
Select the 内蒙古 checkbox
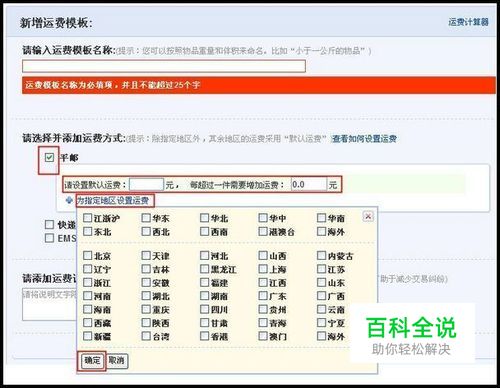click(321, 256)
